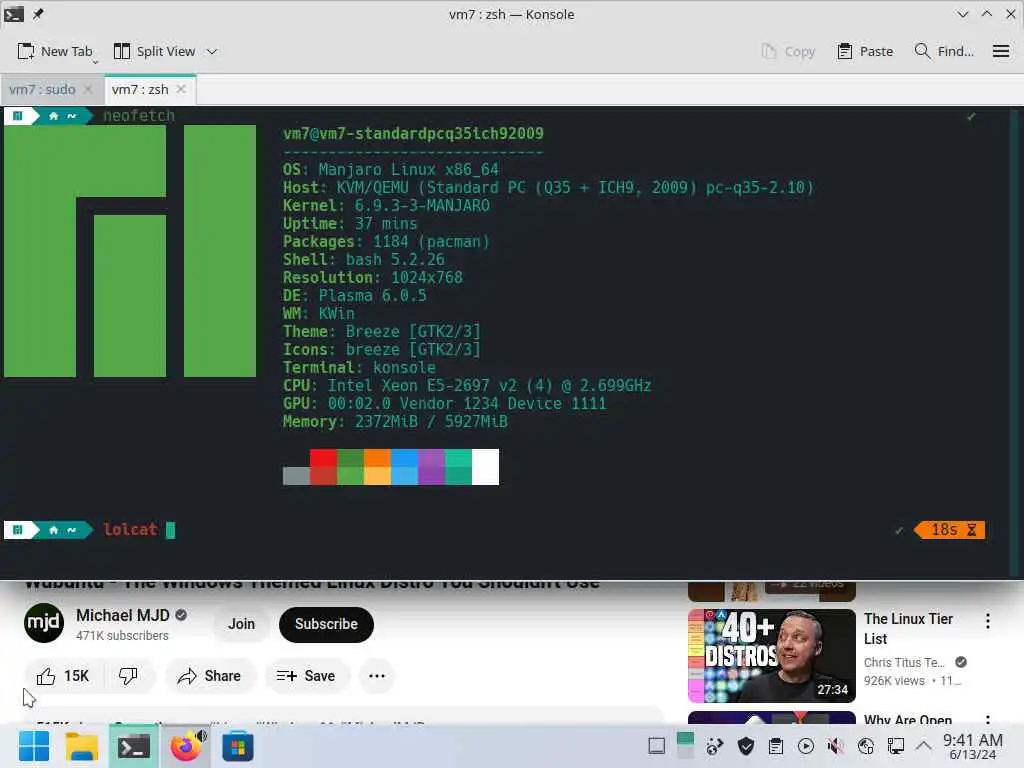This screenshot has height=768, width=1024.
Task: Close the vm7 : sudo tab
Action: [88, 89]
